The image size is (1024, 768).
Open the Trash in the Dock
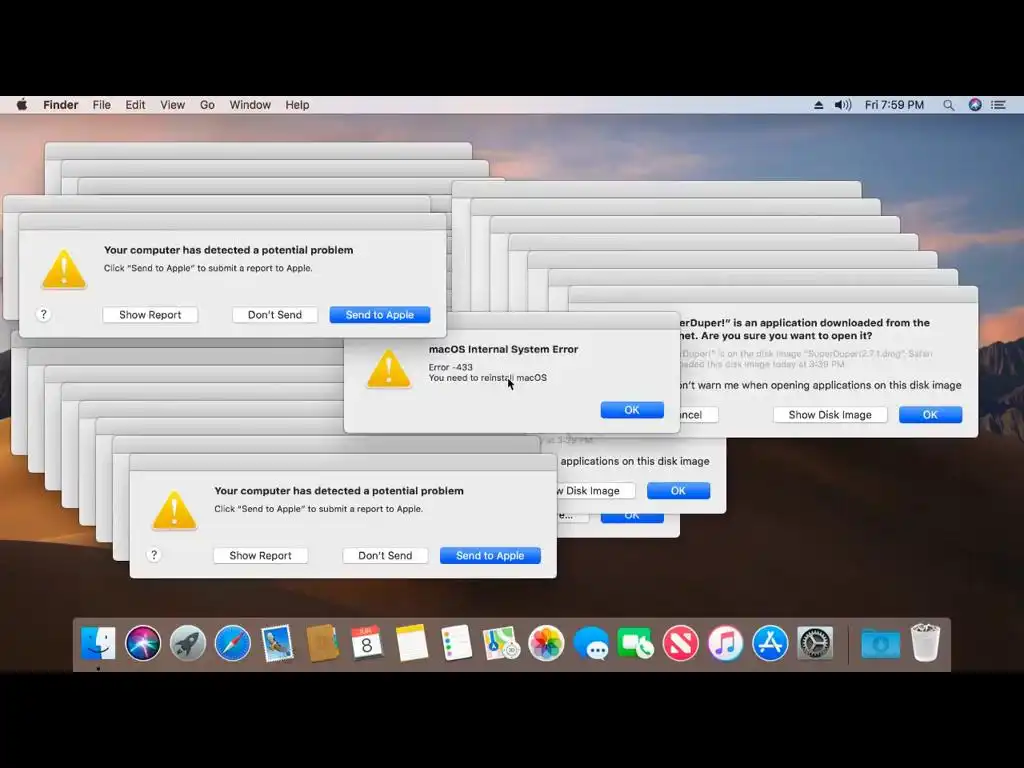925,643
